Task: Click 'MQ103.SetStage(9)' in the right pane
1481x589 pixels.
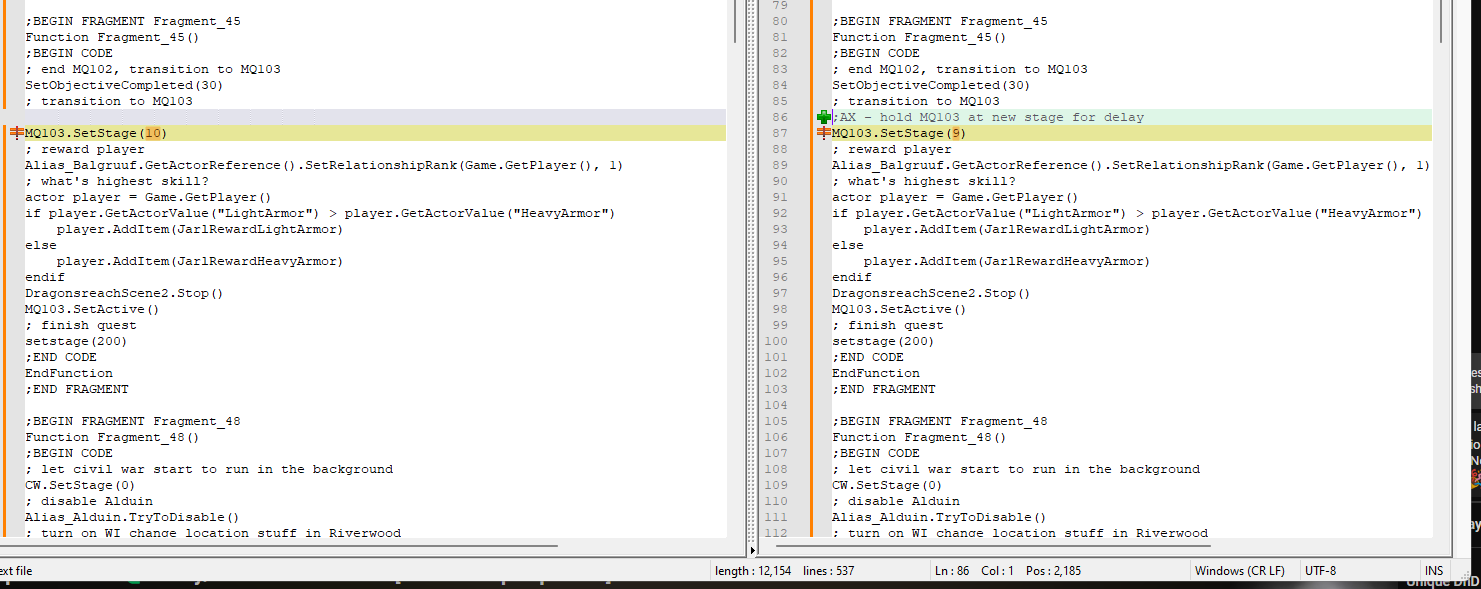Action: click(x=900, y=133)
